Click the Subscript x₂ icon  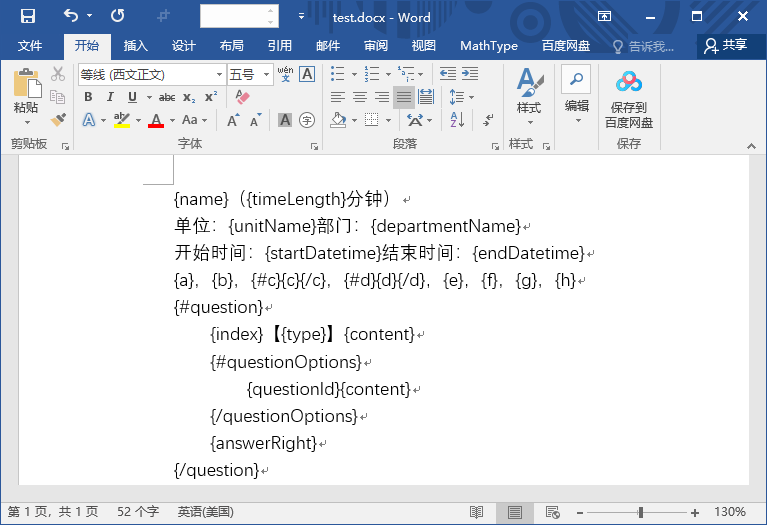point(189,97)
